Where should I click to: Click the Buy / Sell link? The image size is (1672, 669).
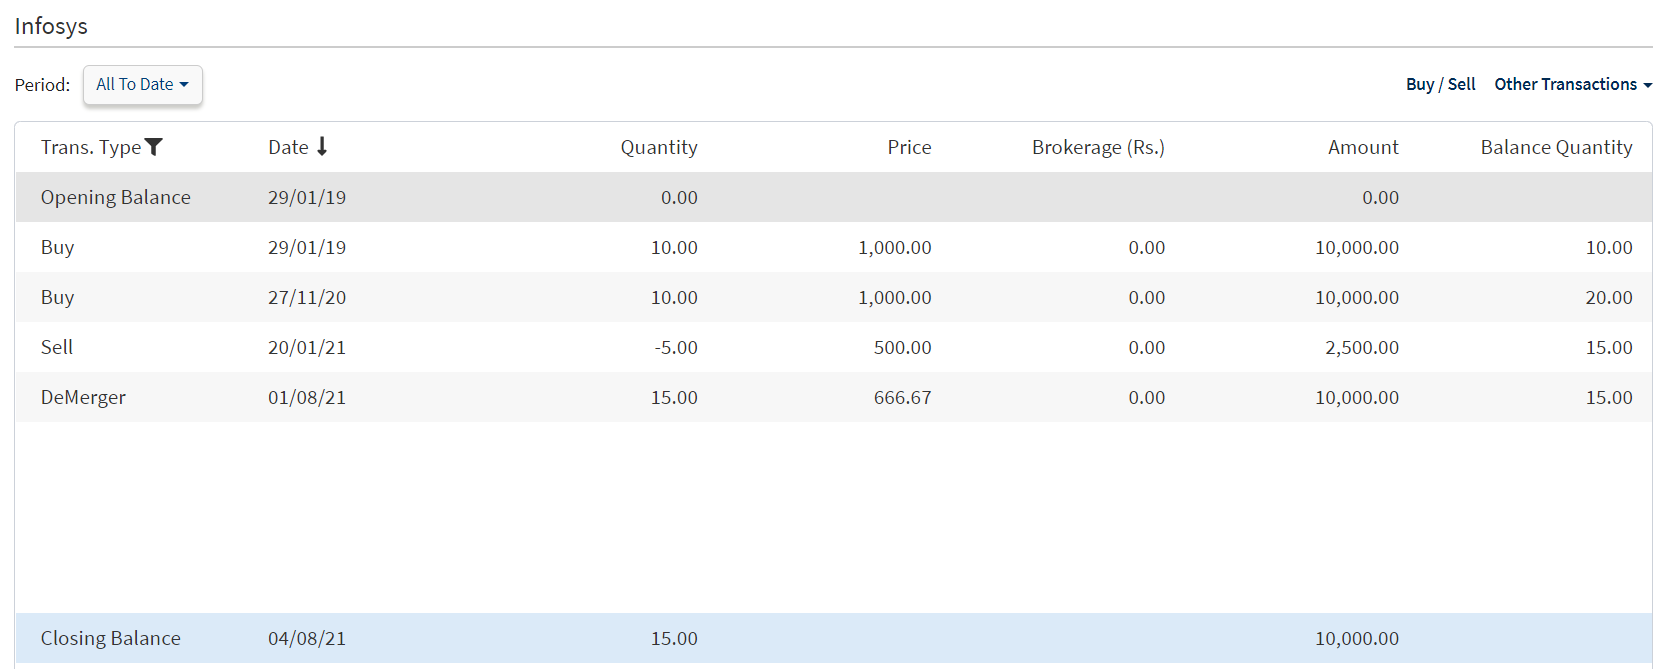pyautogui.click(x=1440, y=84)
